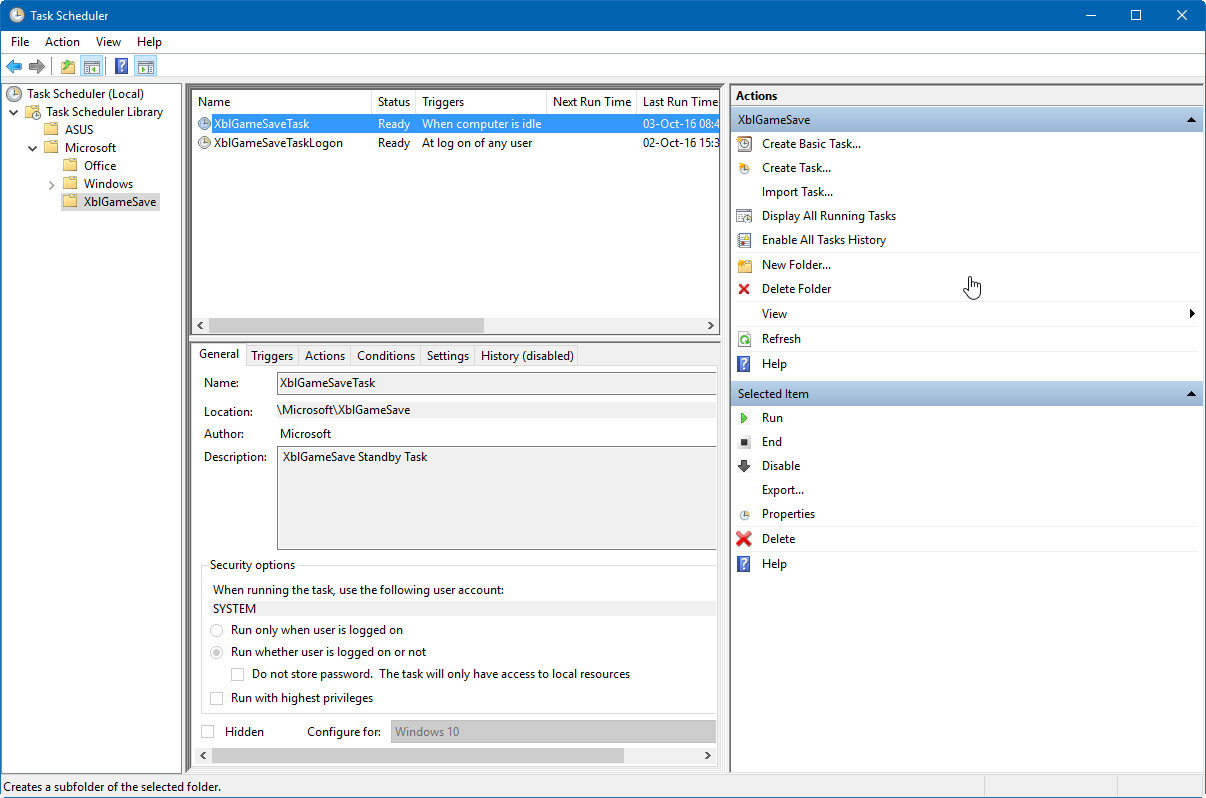Click the red X Delete Folder icon
The image size is (1206, 798).
pyautogui.click(x=744, y=289)
